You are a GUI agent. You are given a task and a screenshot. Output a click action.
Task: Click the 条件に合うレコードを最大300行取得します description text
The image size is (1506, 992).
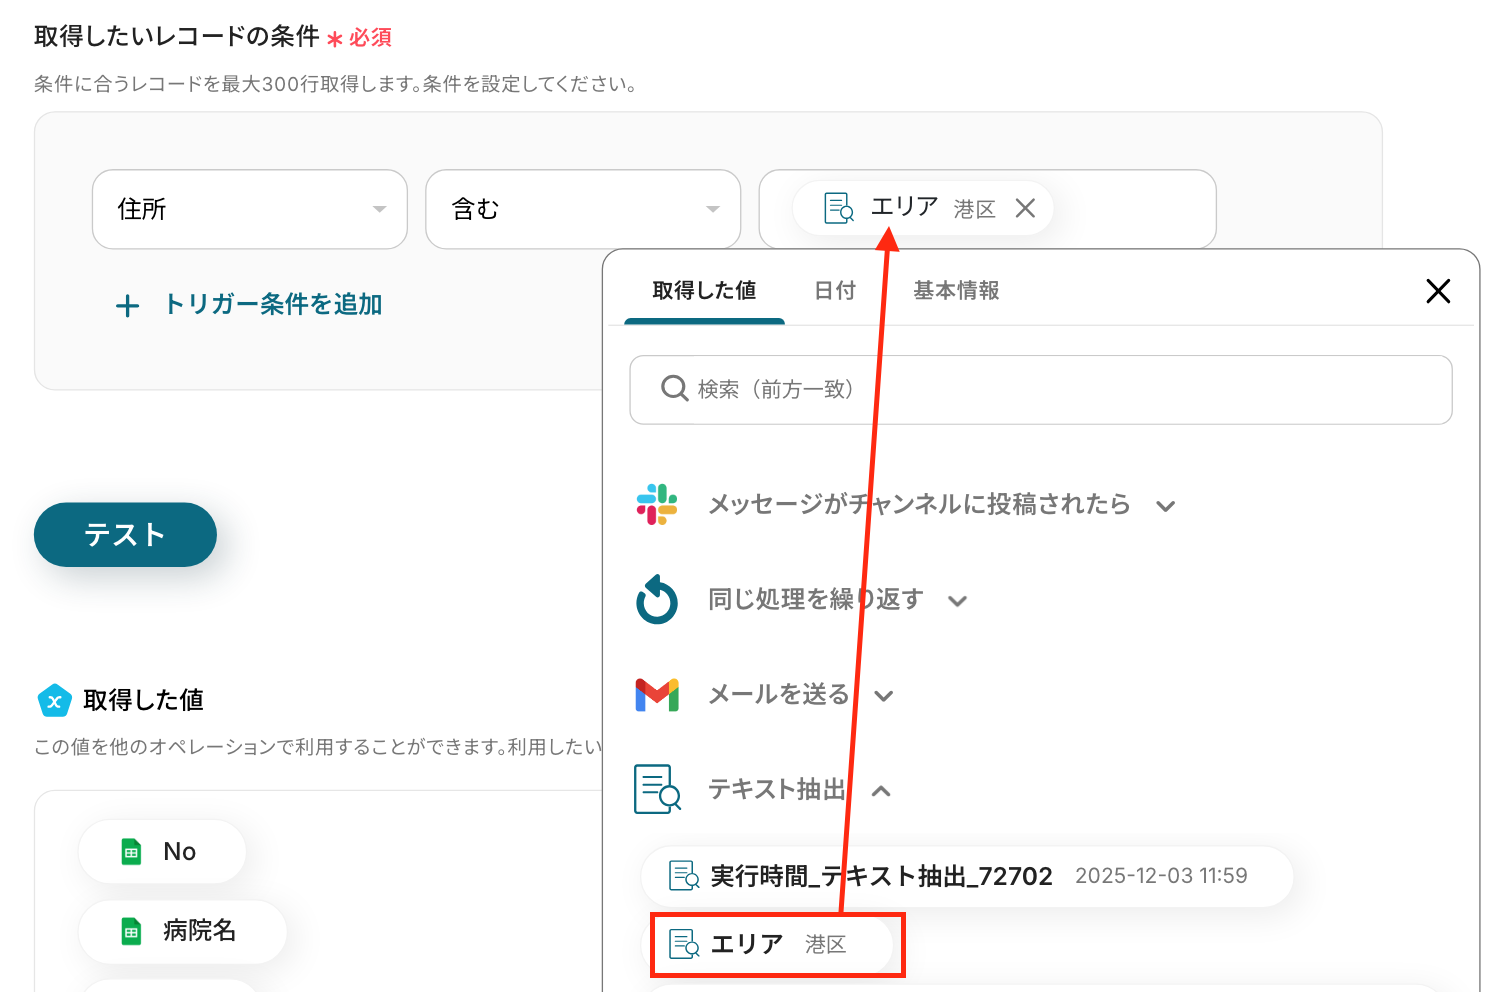(x=336, y=84)
